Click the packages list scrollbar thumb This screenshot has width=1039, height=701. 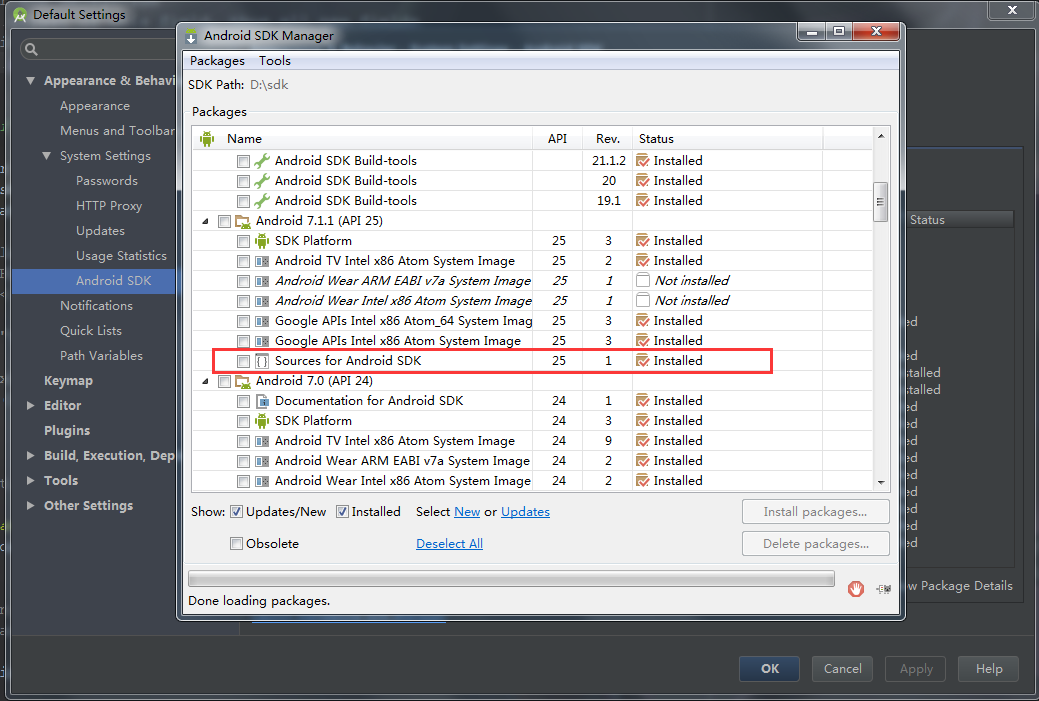[x=881, y=202]
